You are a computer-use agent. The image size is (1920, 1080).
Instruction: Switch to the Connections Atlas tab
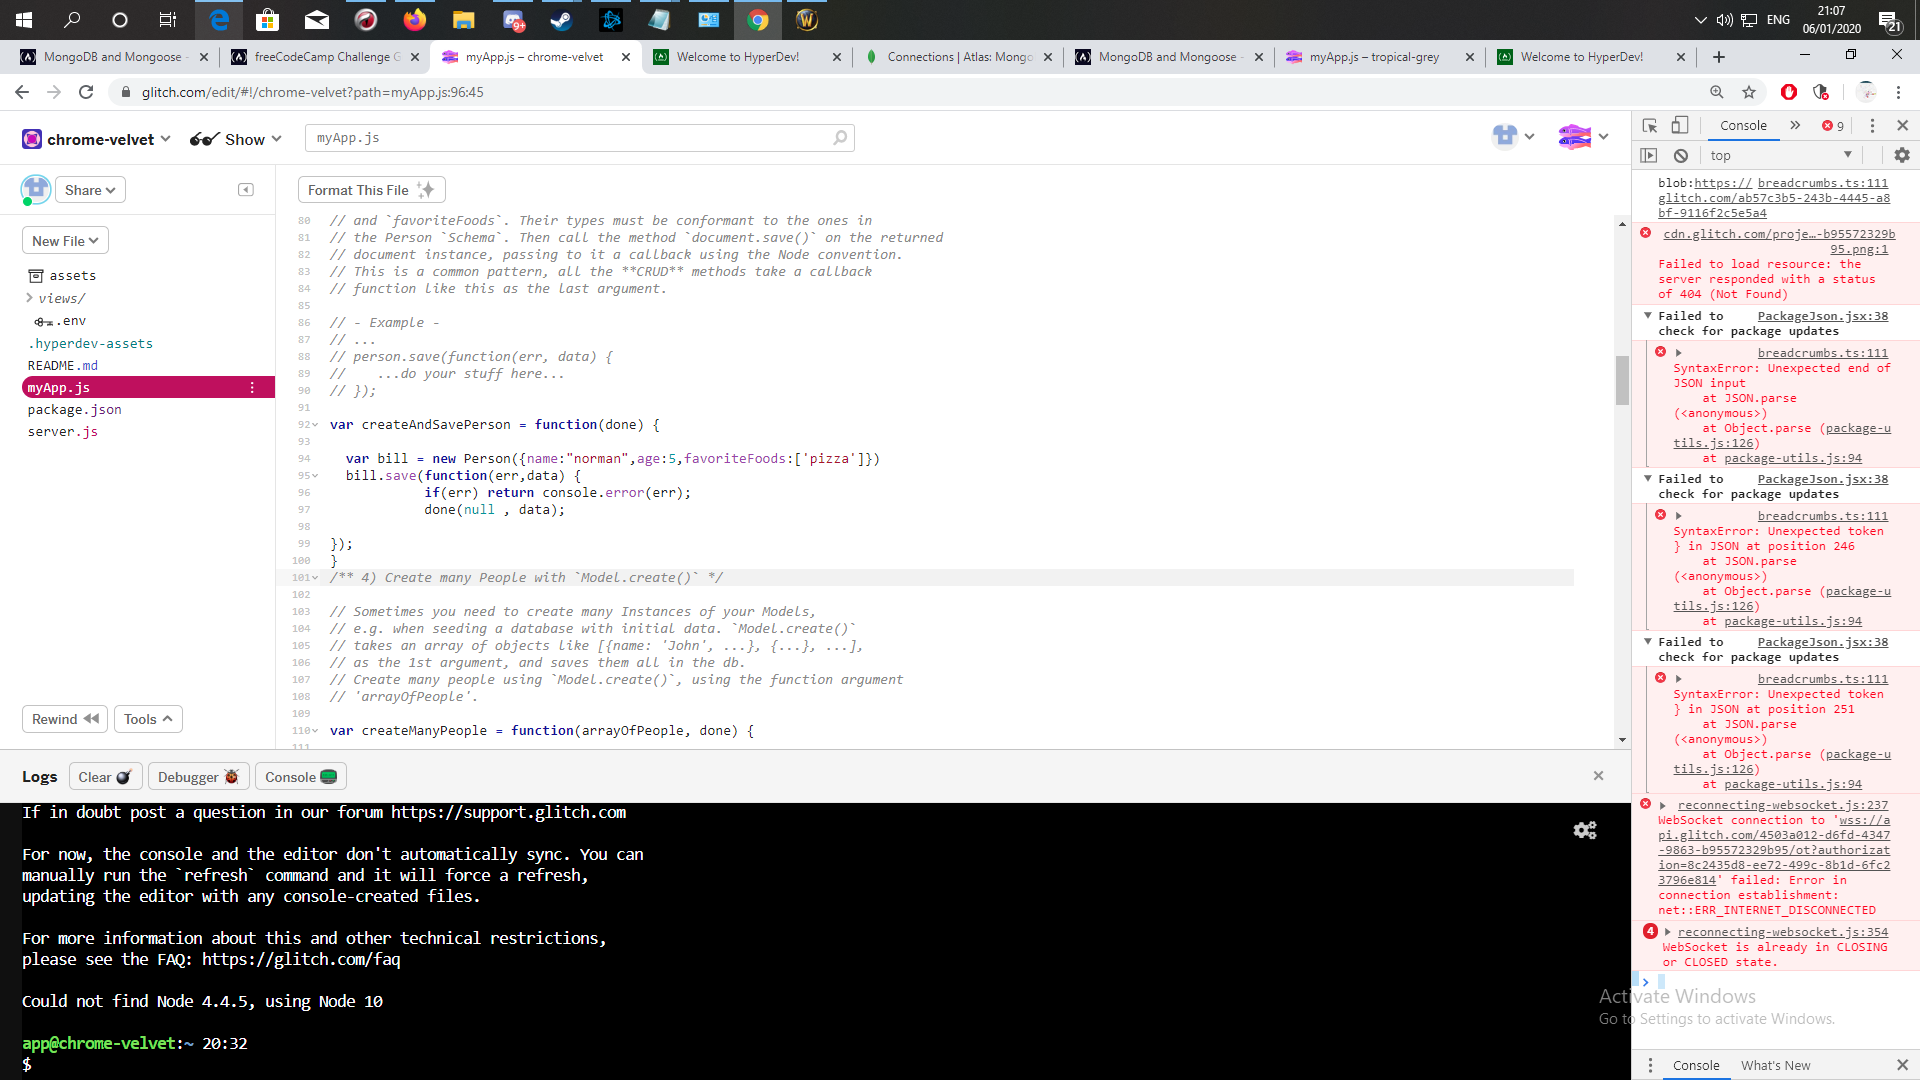tap(958, 57)
